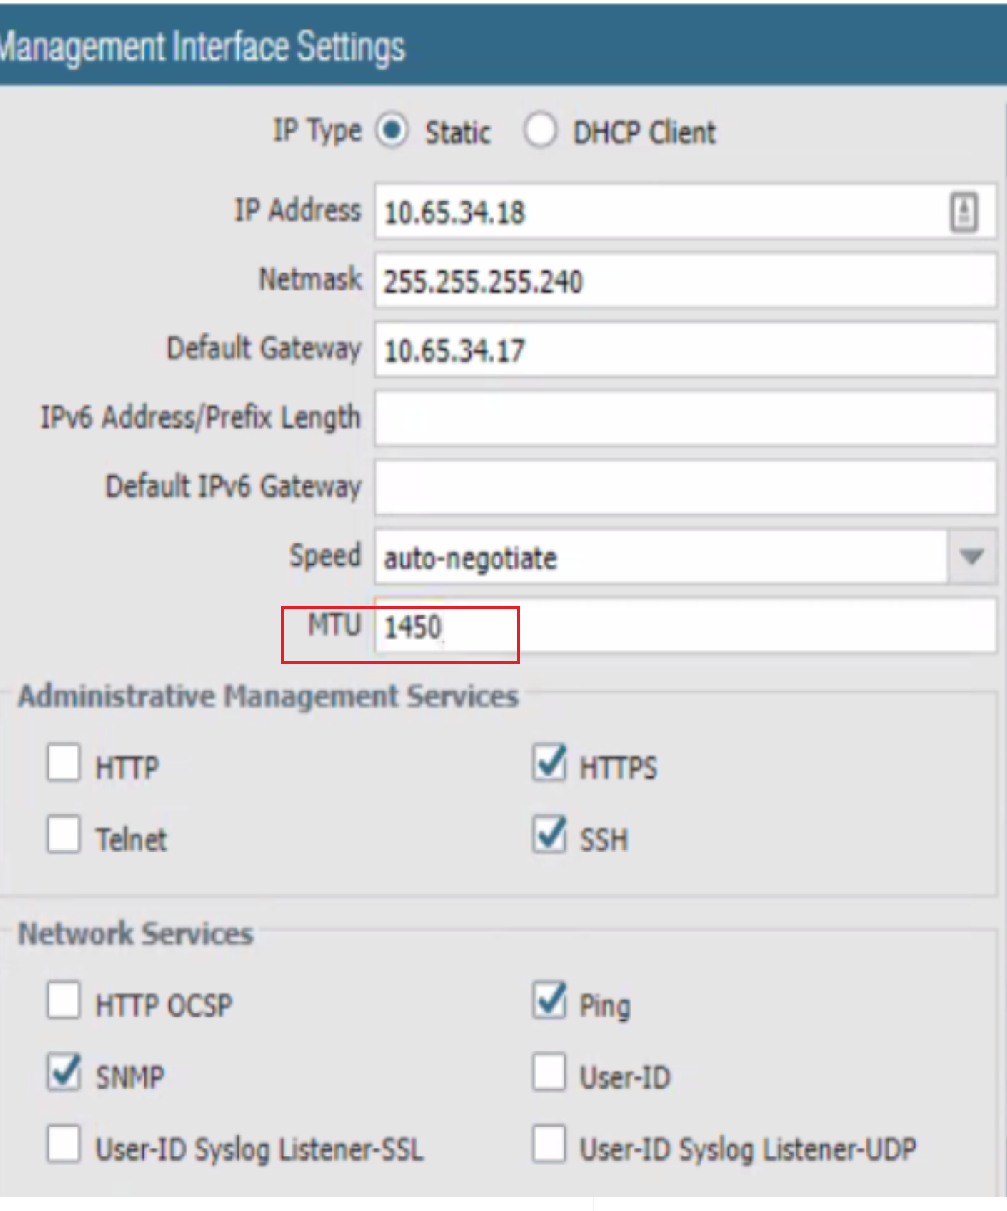Uncheck the HTTPS checkbox
Viewport: 1007px width, 1211px height.
(x=549, y=765)
